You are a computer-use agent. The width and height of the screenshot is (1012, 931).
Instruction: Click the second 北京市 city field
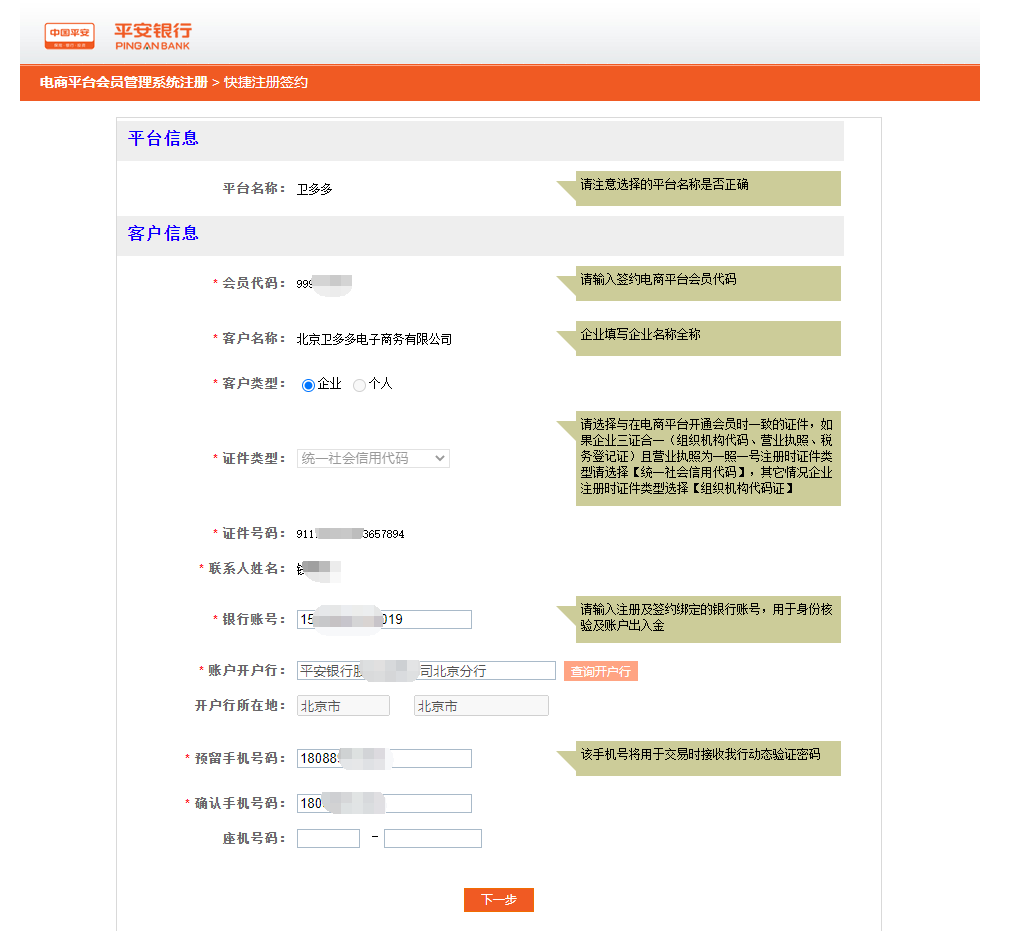pyautogui.click(x=481, y=706)
